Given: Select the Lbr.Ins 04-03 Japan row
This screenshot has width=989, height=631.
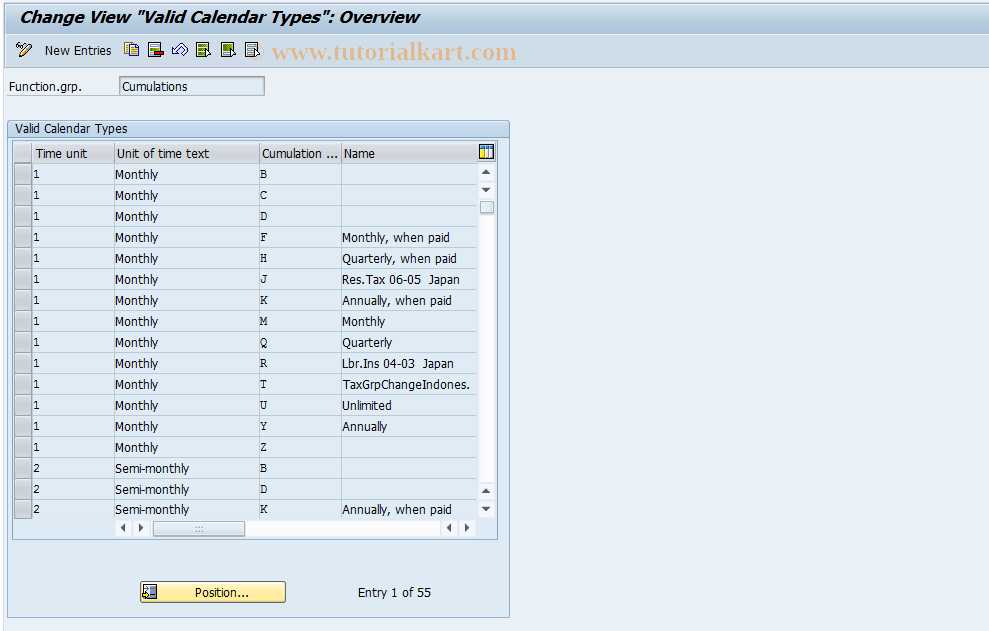Looking at the screenshot, I should [23, 363].
